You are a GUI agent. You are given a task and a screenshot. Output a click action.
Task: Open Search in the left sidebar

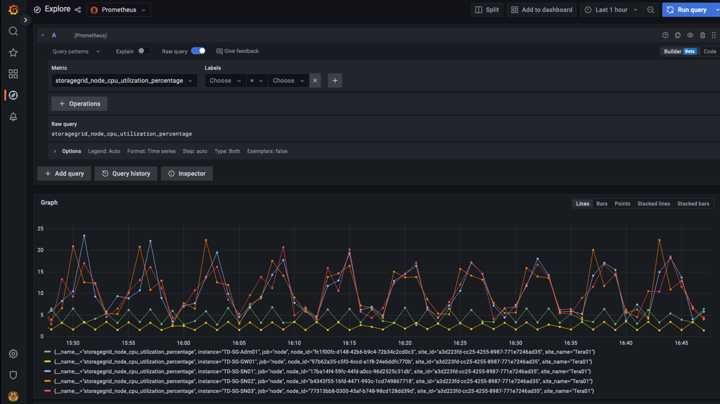click(x=13, y=31)
